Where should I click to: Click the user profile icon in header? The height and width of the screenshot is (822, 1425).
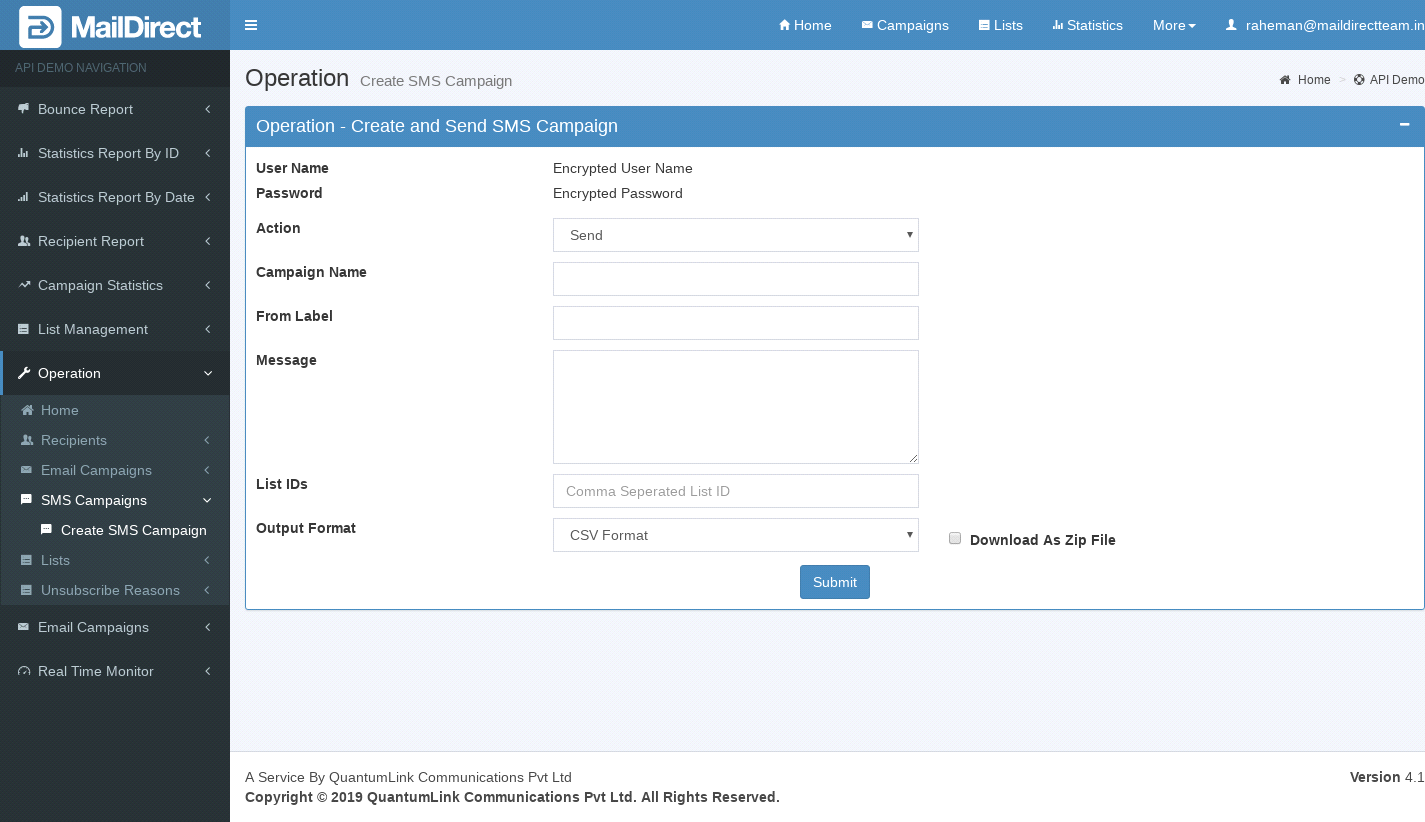(1231, 25)
